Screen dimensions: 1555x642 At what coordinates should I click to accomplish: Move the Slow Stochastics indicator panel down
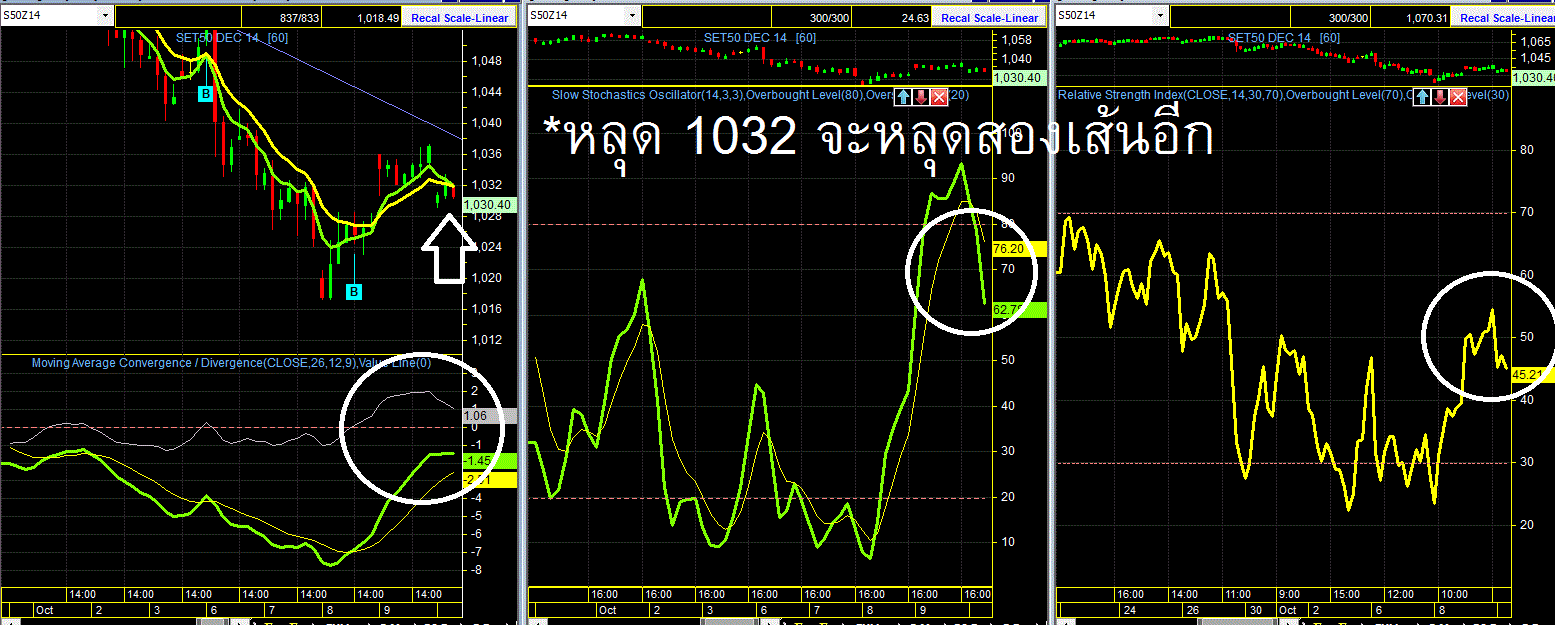pyautogui.click(x=920, y=96)
